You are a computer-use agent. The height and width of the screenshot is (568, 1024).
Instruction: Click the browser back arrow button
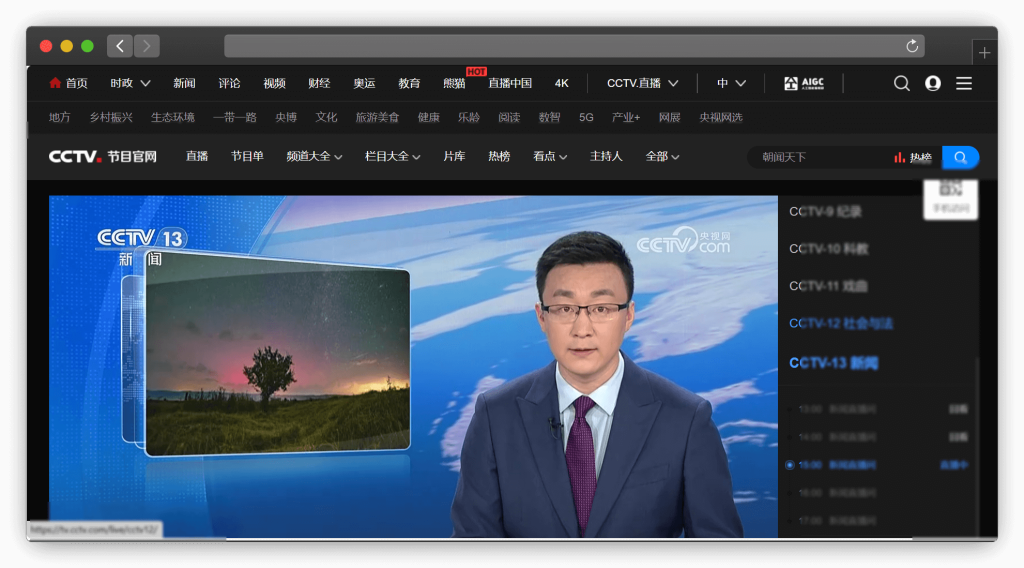[120, 46]
